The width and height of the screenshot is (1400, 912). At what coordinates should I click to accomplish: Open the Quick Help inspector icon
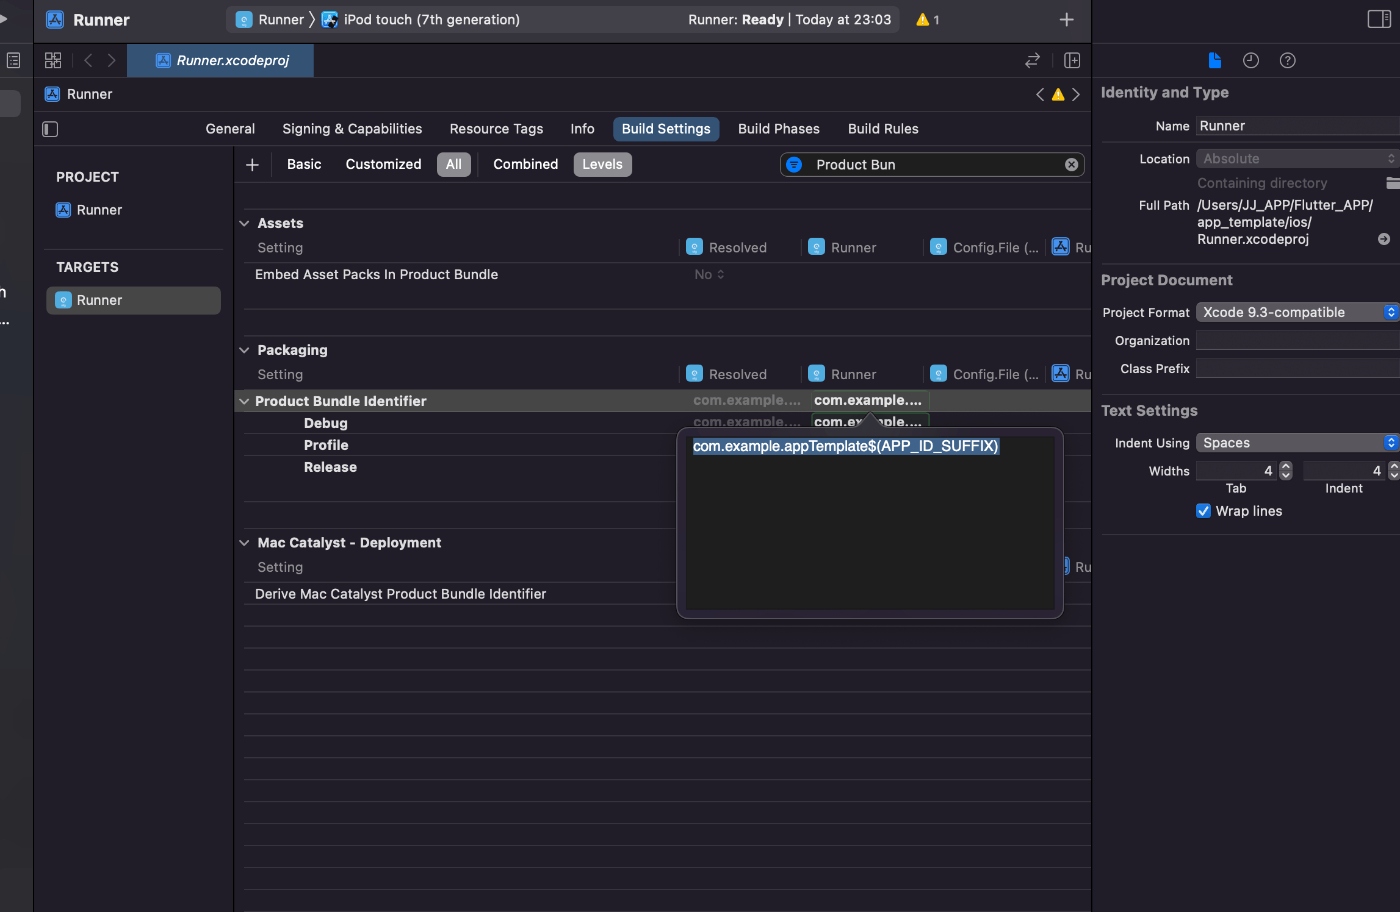coord(1288,60)
